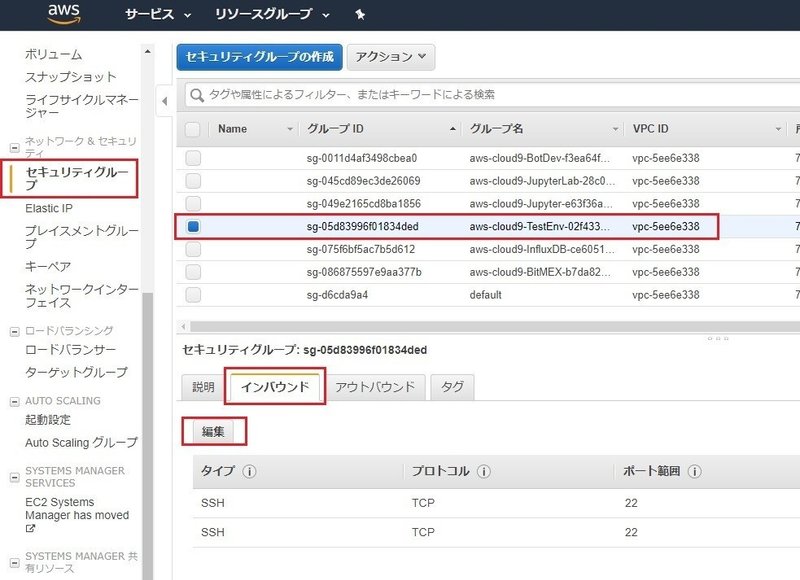Open the VPC ID column arrow
800x580 pixels.
point(778,130)
